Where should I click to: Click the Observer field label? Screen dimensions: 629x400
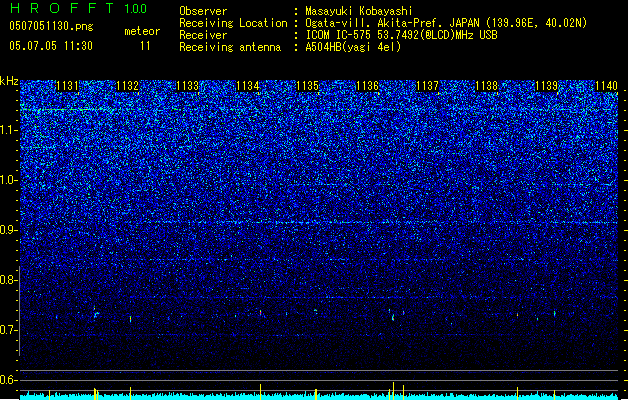pos(203,11)
